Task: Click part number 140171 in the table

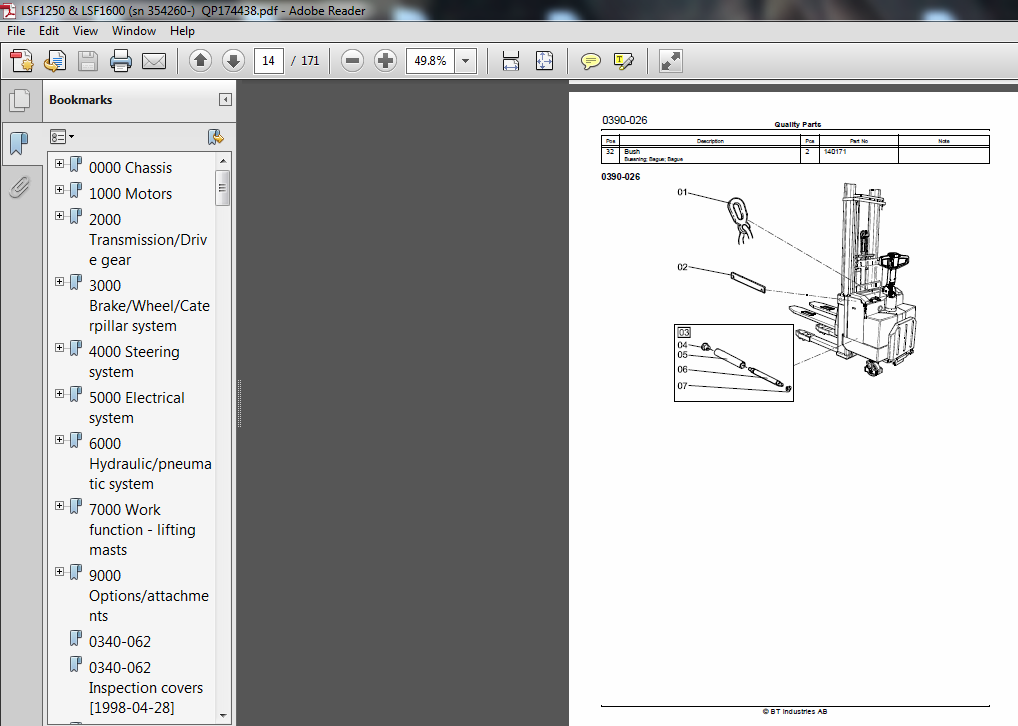Action: tap(835, 152)
